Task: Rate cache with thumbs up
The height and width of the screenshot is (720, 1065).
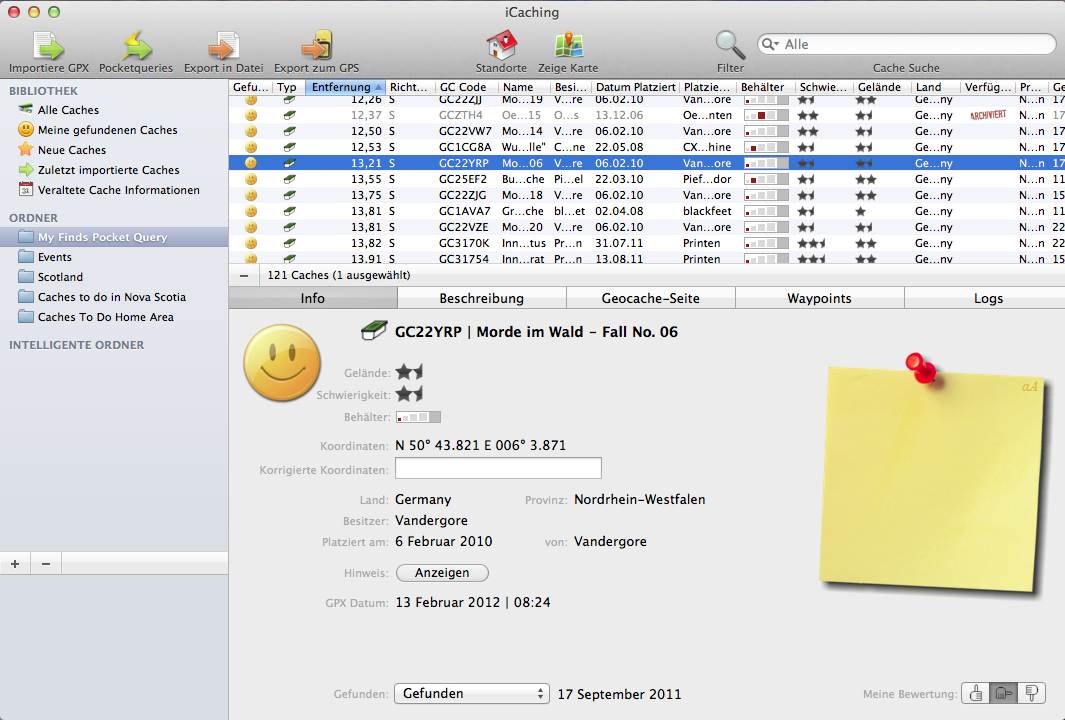Action: coord(975,694)
